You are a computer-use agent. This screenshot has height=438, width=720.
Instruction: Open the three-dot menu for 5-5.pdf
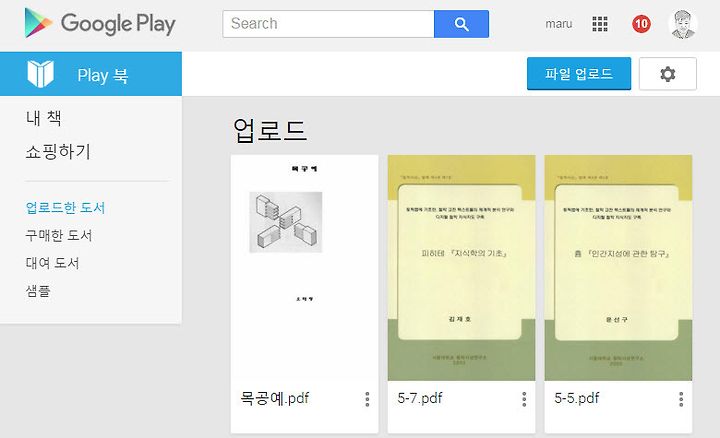(x=681, y=399)
